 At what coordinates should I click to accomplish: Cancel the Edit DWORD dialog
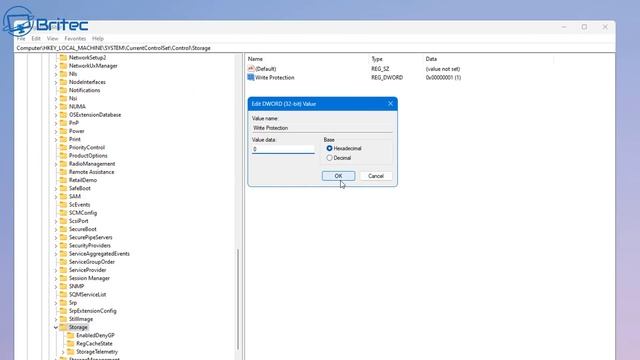coord(376,176)
